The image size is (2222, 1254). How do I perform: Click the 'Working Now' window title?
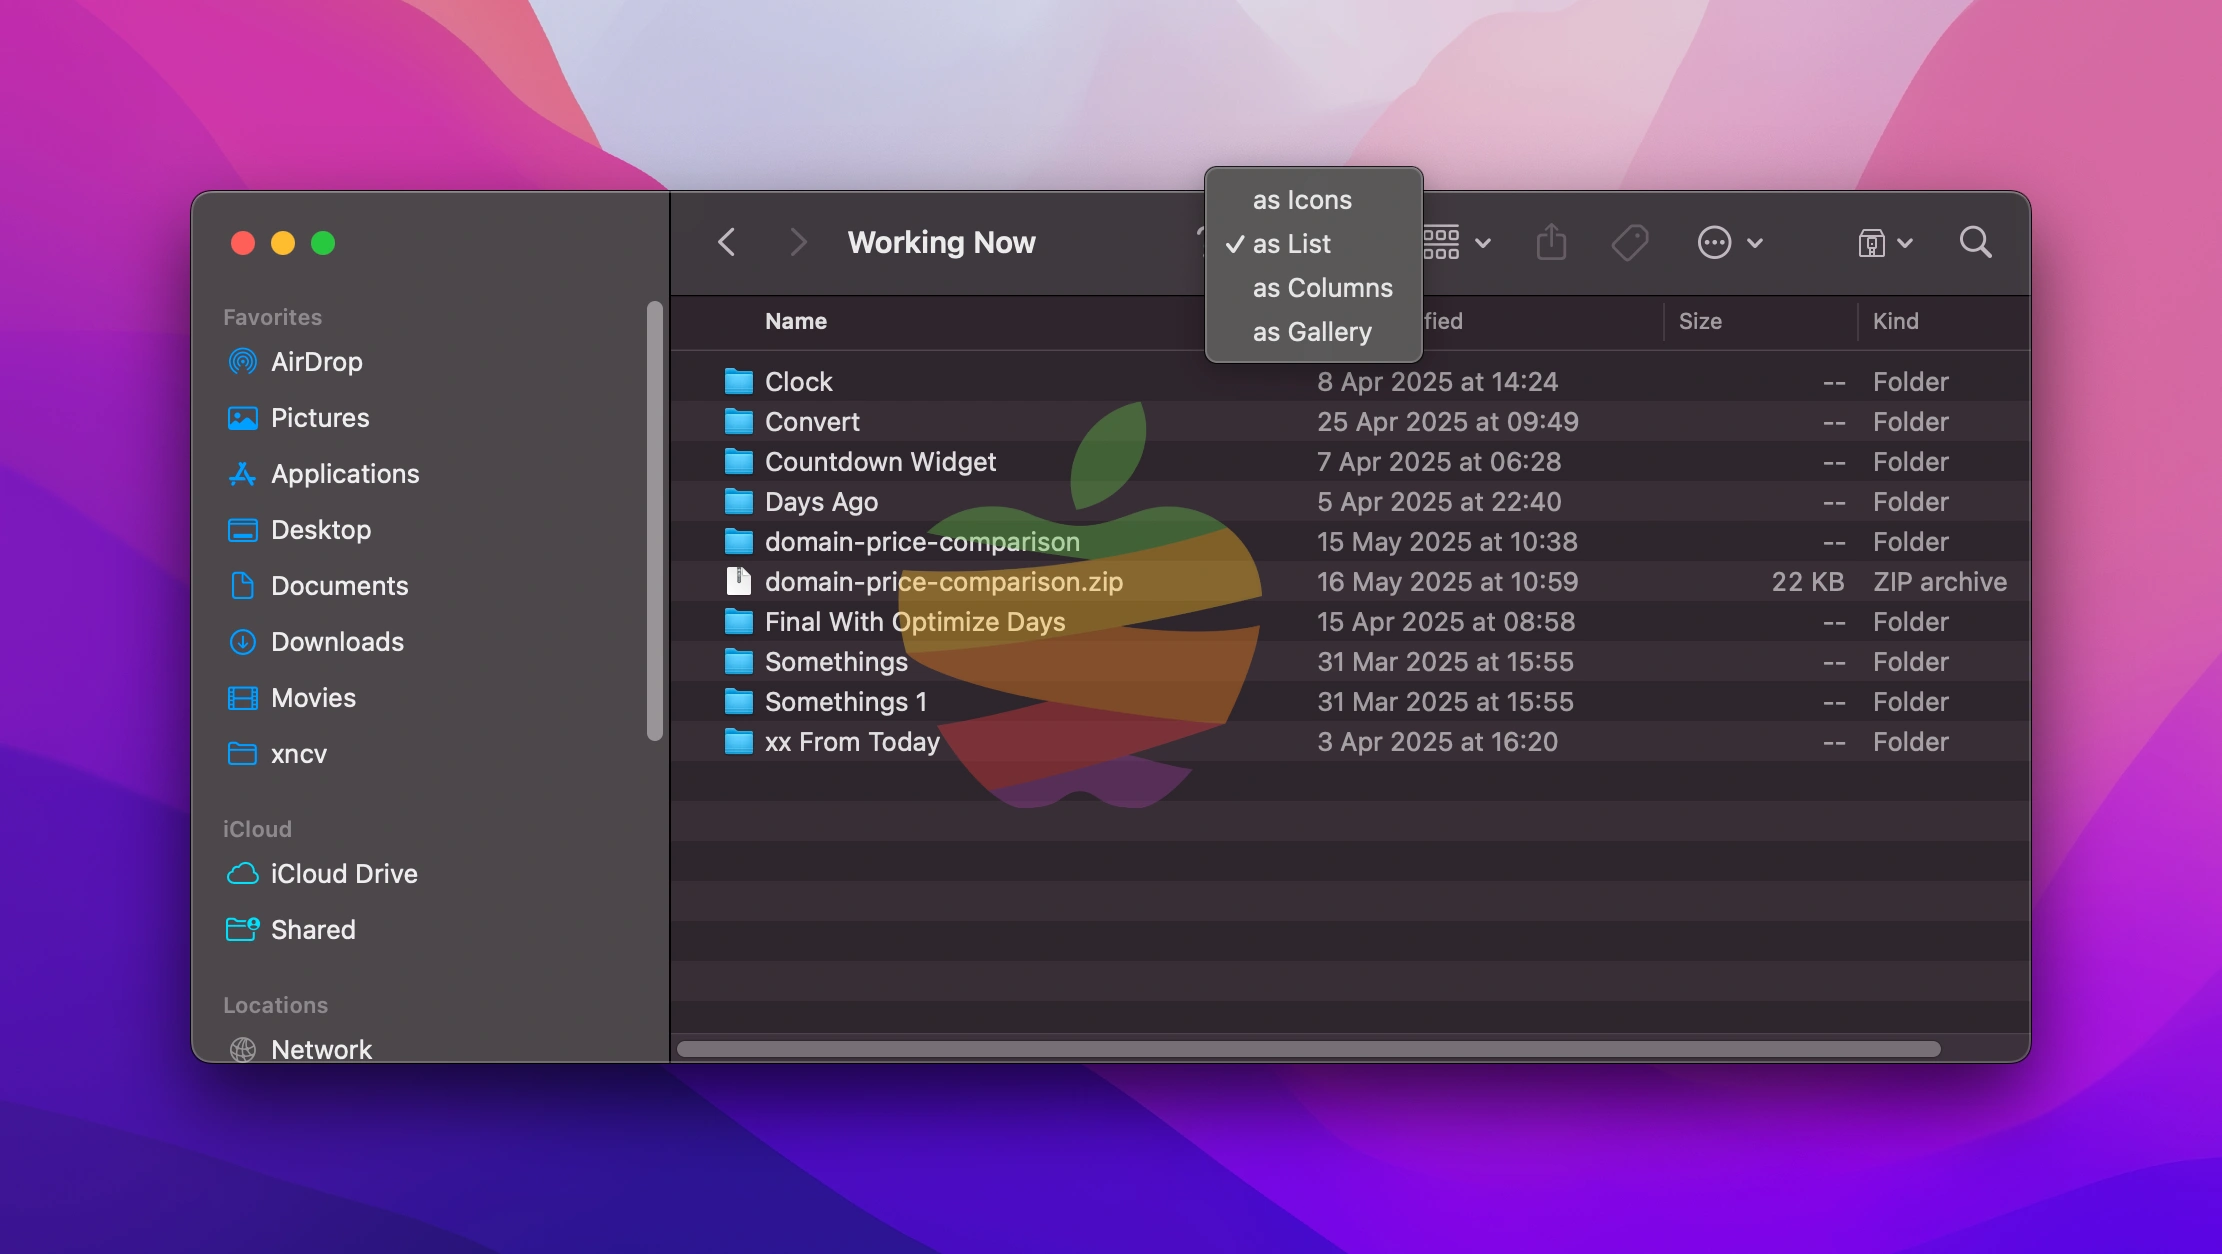941,242
